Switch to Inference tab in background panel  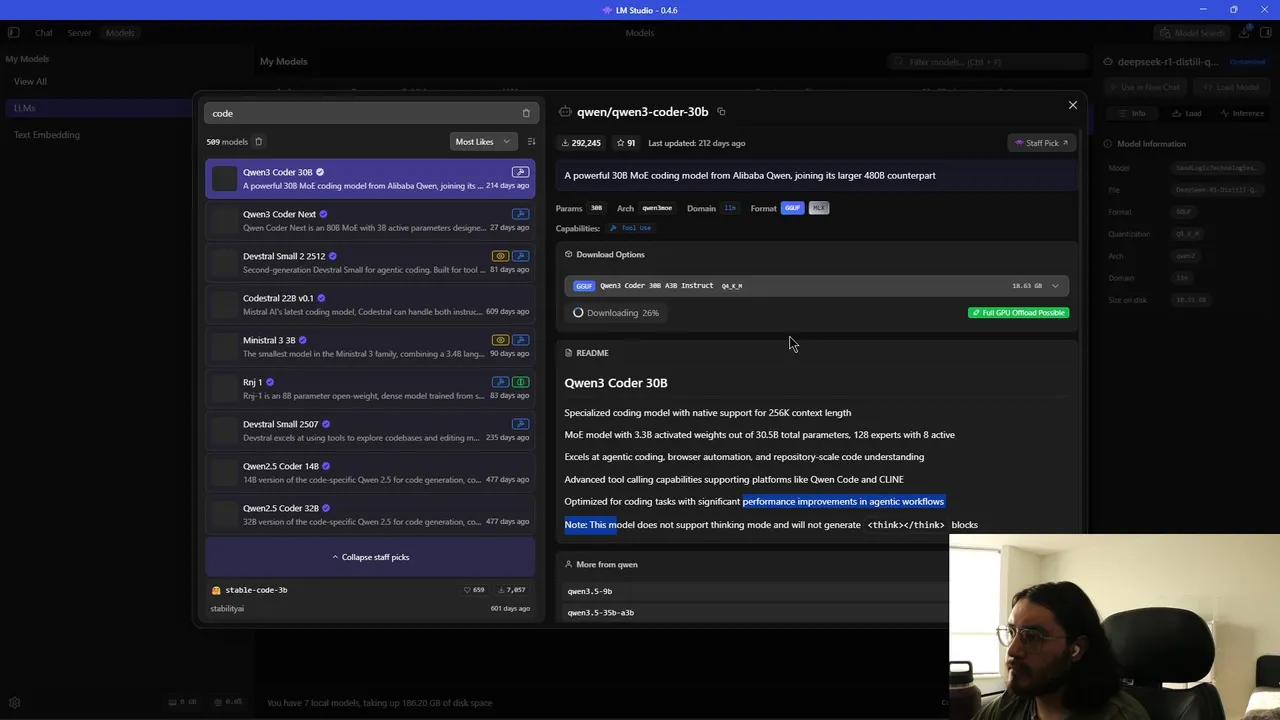click(1242, 113)
